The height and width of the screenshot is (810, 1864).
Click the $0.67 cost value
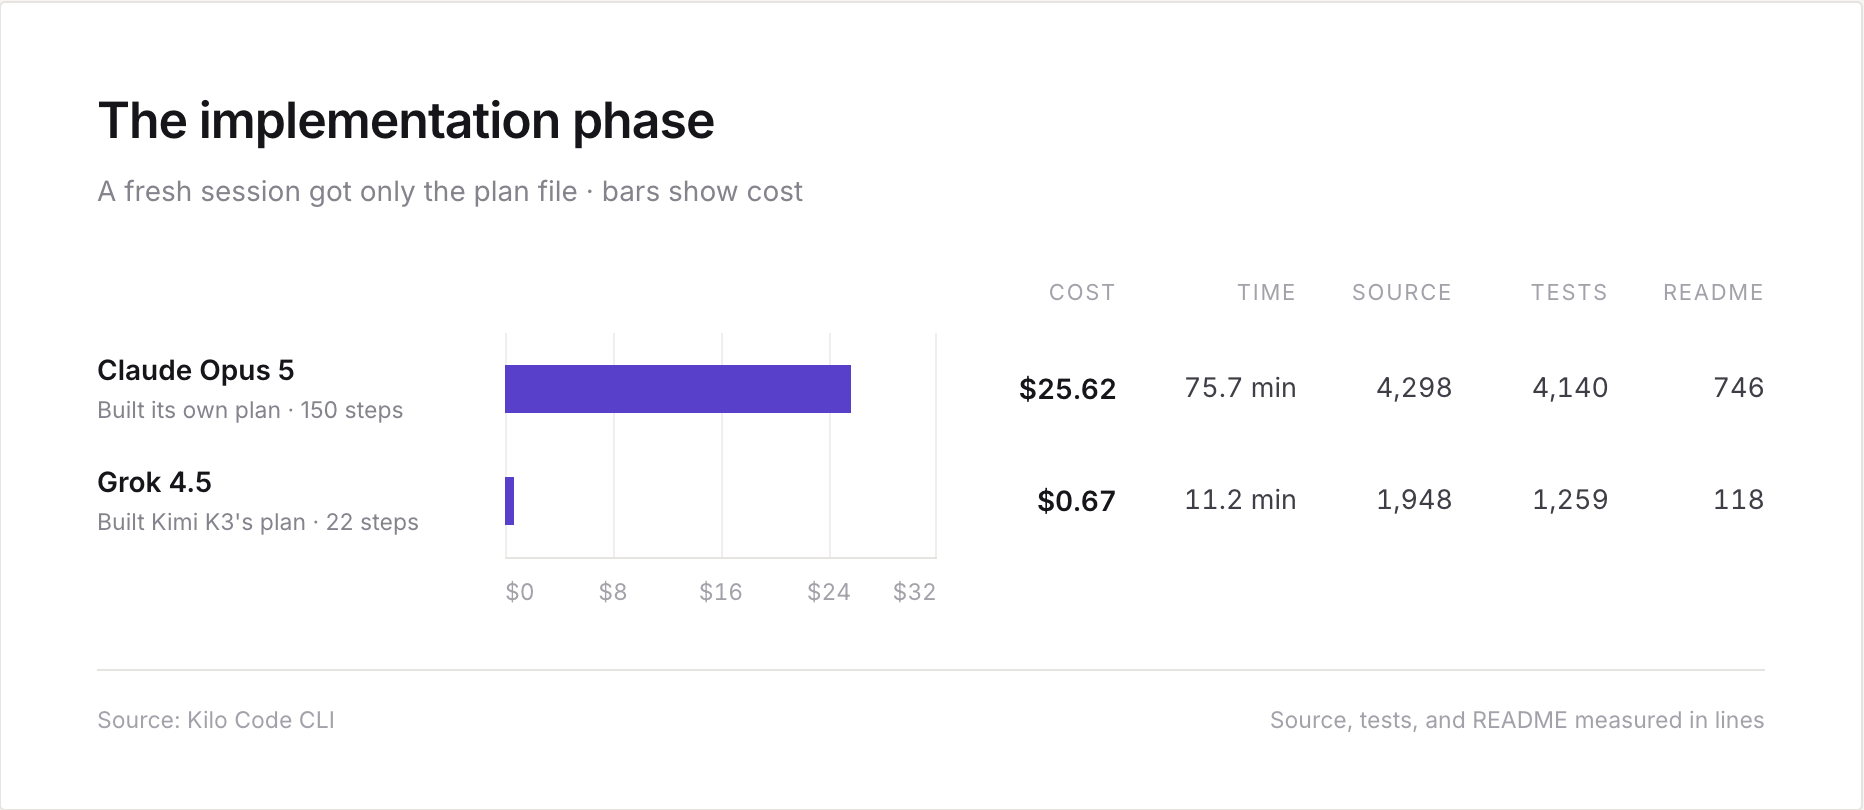(1076, 501)
